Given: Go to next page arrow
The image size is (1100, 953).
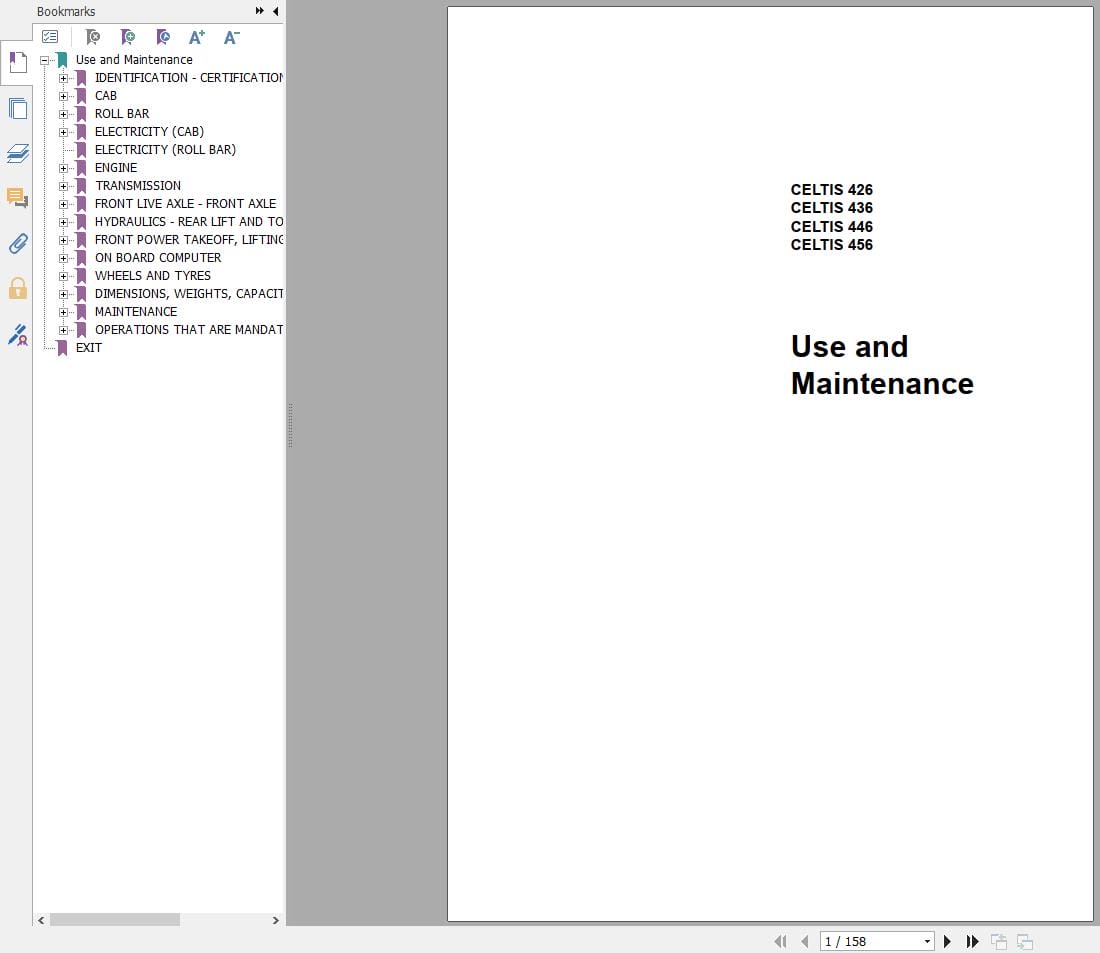Looking at the screenshot, I should (x=947, y=941).
